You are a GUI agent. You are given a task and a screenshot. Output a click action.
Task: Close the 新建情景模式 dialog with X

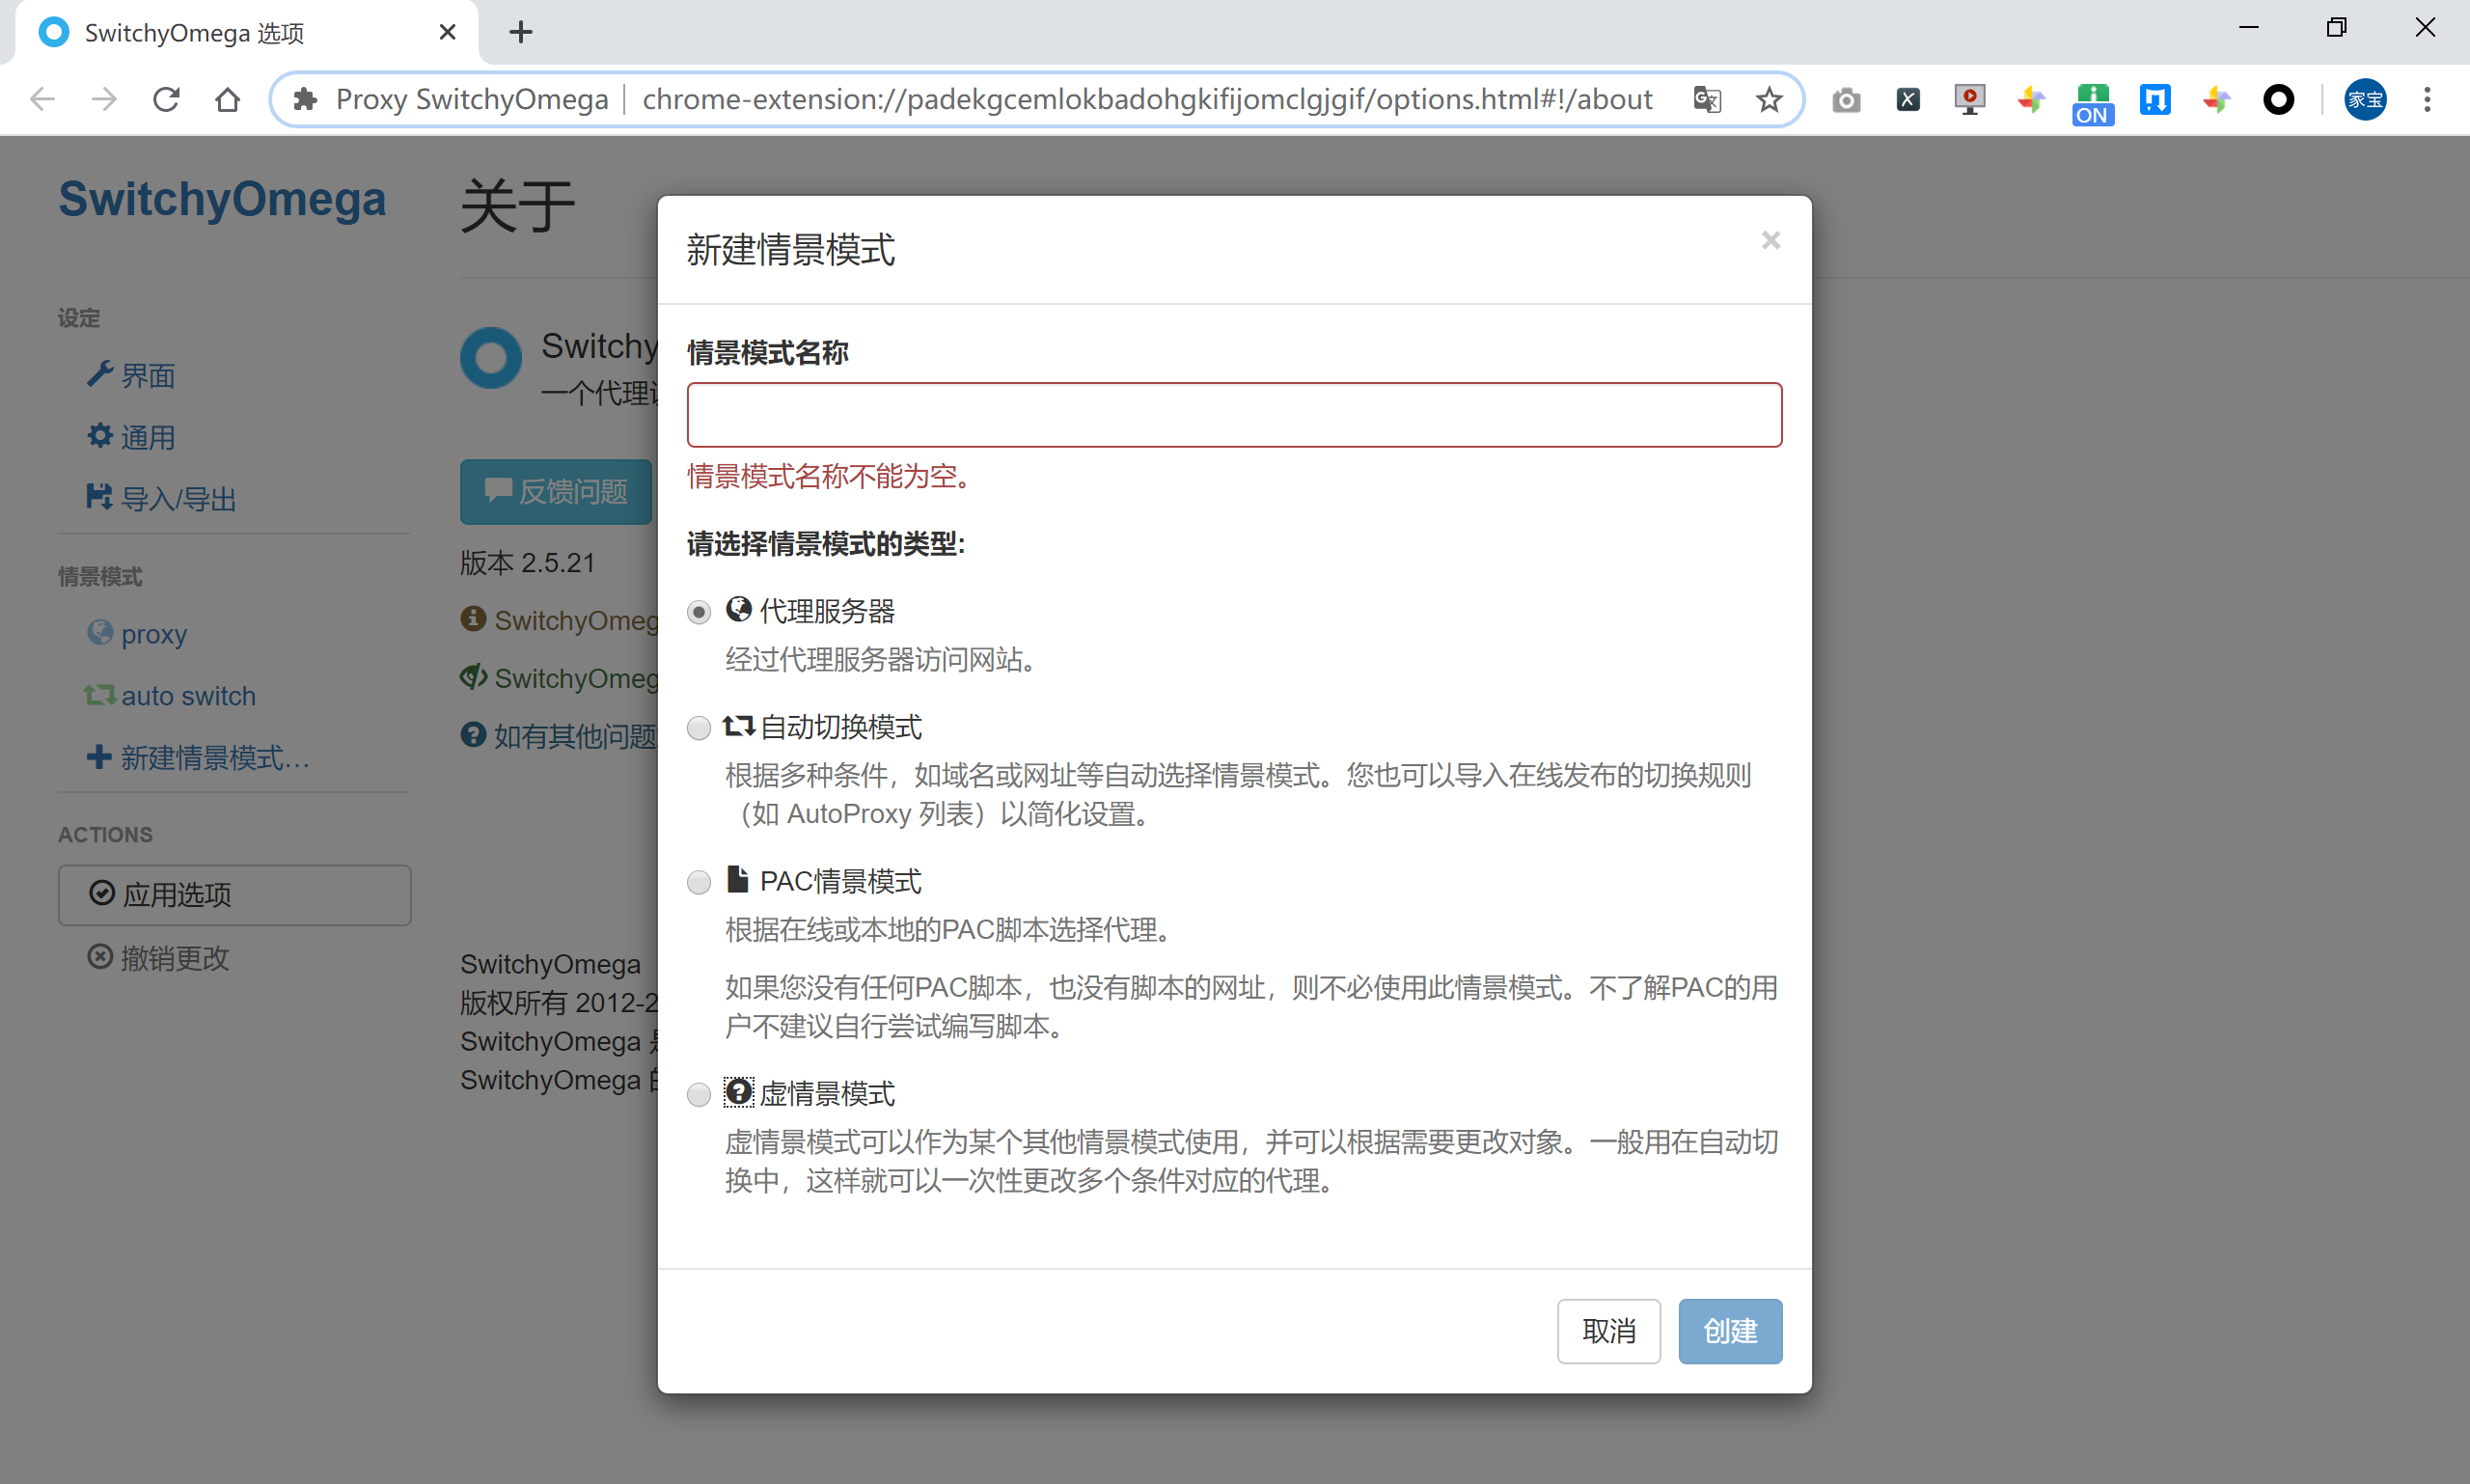coord(1770,240)
